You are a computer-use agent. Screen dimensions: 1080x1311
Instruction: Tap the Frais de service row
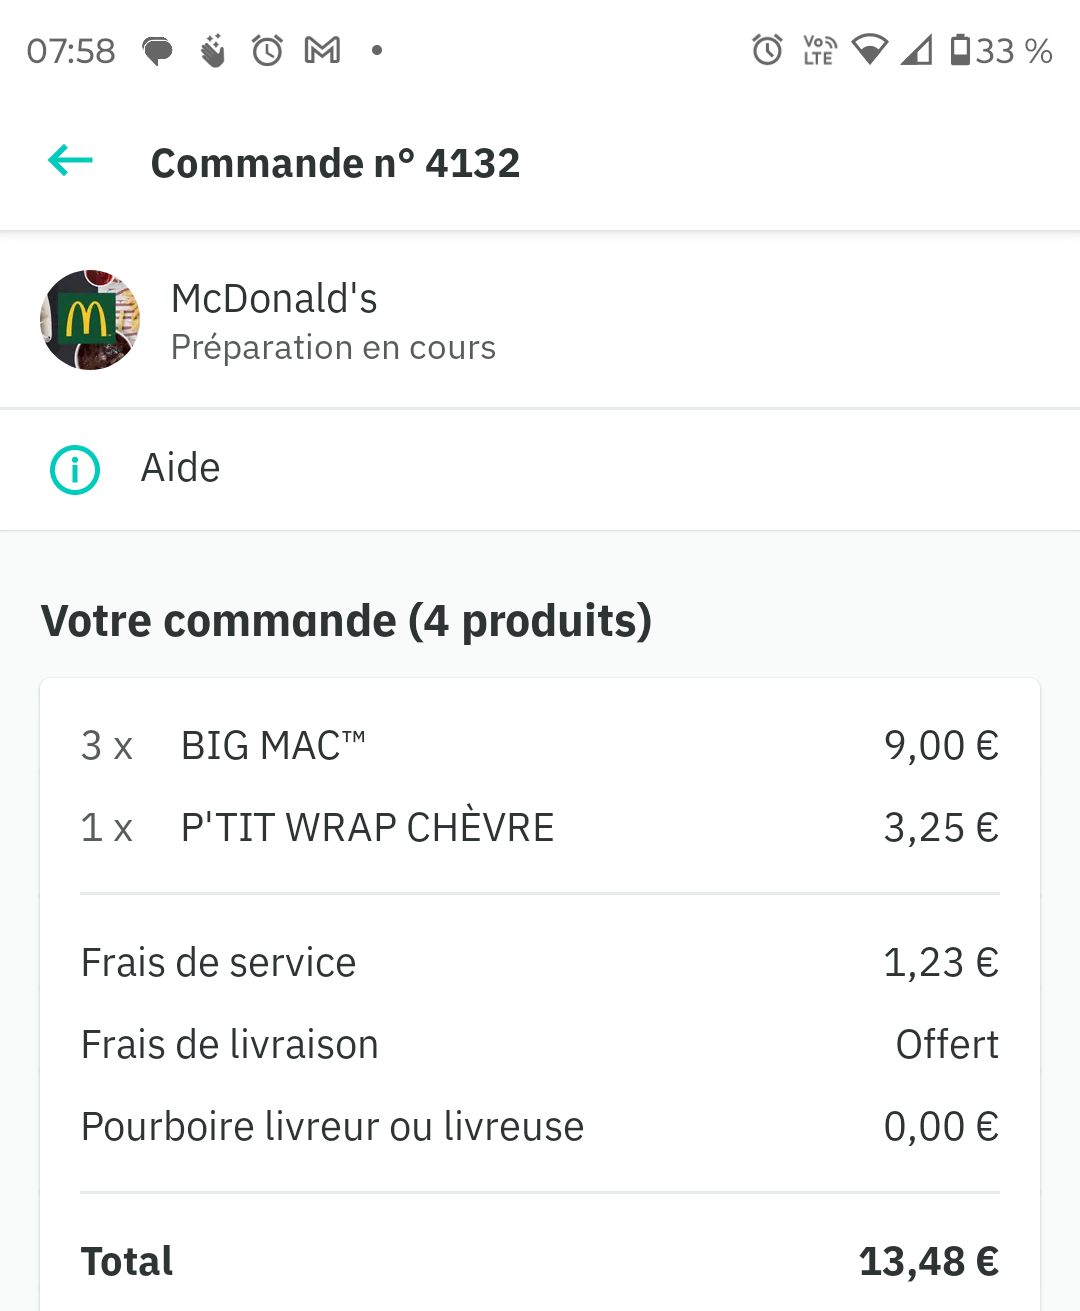click(x=540, y=963)
